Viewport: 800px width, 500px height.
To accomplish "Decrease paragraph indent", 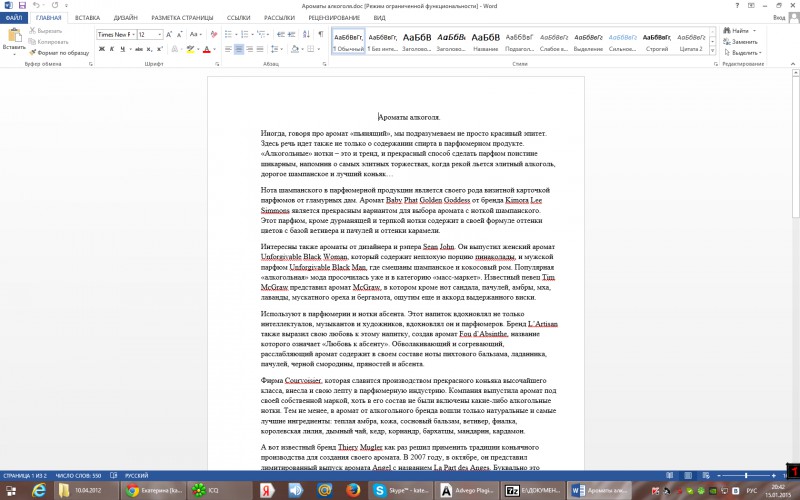I will pyautogui.click(x=281, y=34).
